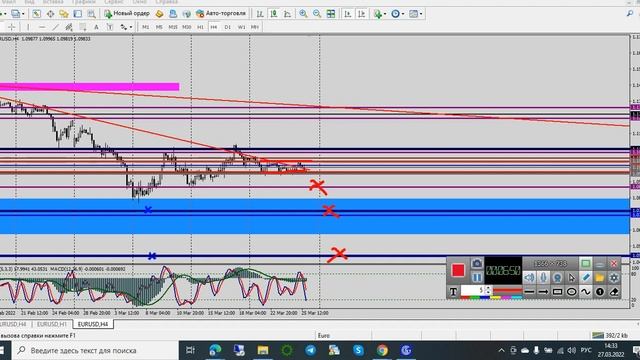Open the Terminal panel icon
640x360 pixels.
click(x=78, y=14)
